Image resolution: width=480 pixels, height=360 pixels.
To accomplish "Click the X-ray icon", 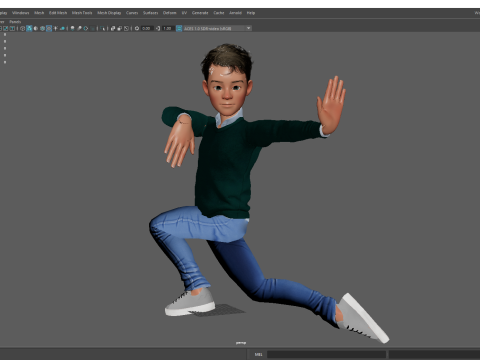I will click(113, 28).
